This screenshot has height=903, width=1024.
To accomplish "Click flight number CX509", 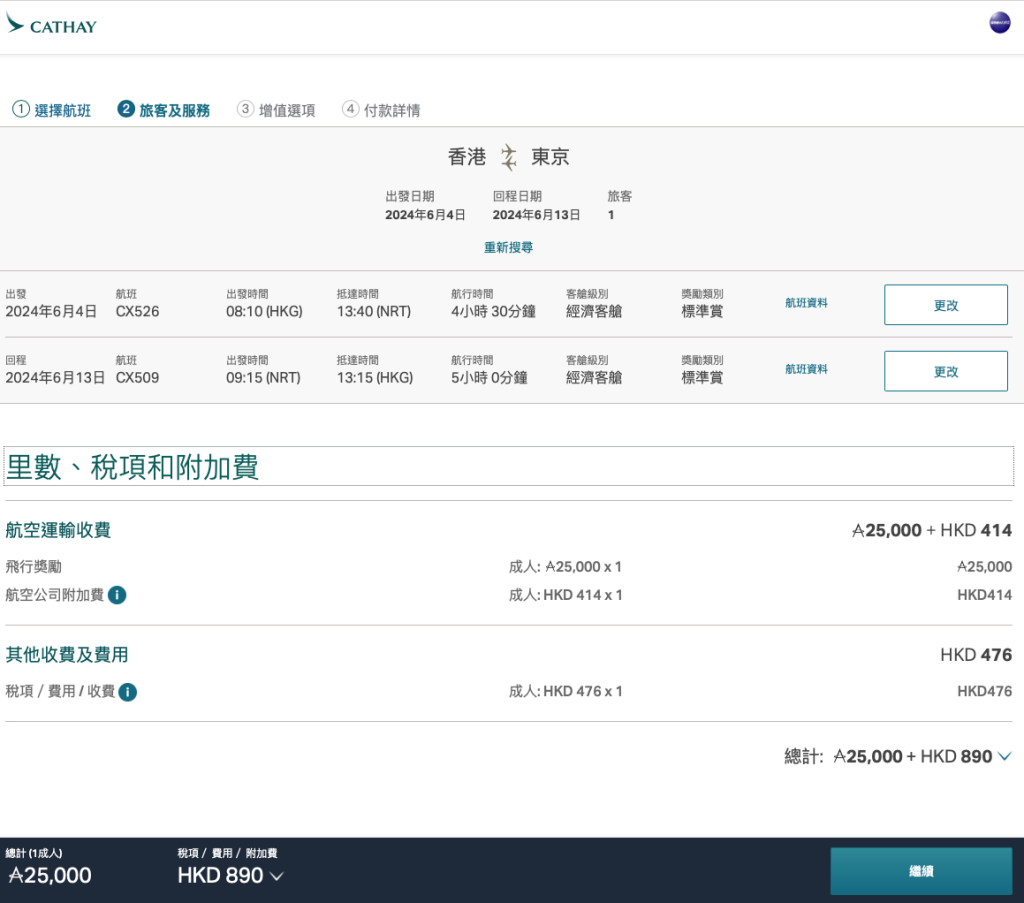I will pos(137,377).
